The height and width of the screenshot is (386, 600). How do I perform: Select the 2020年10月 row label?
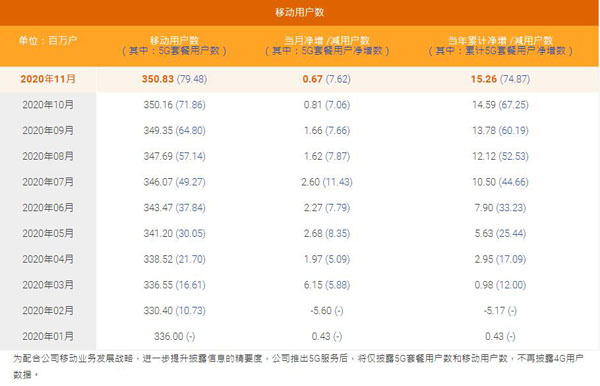(48, 105)
